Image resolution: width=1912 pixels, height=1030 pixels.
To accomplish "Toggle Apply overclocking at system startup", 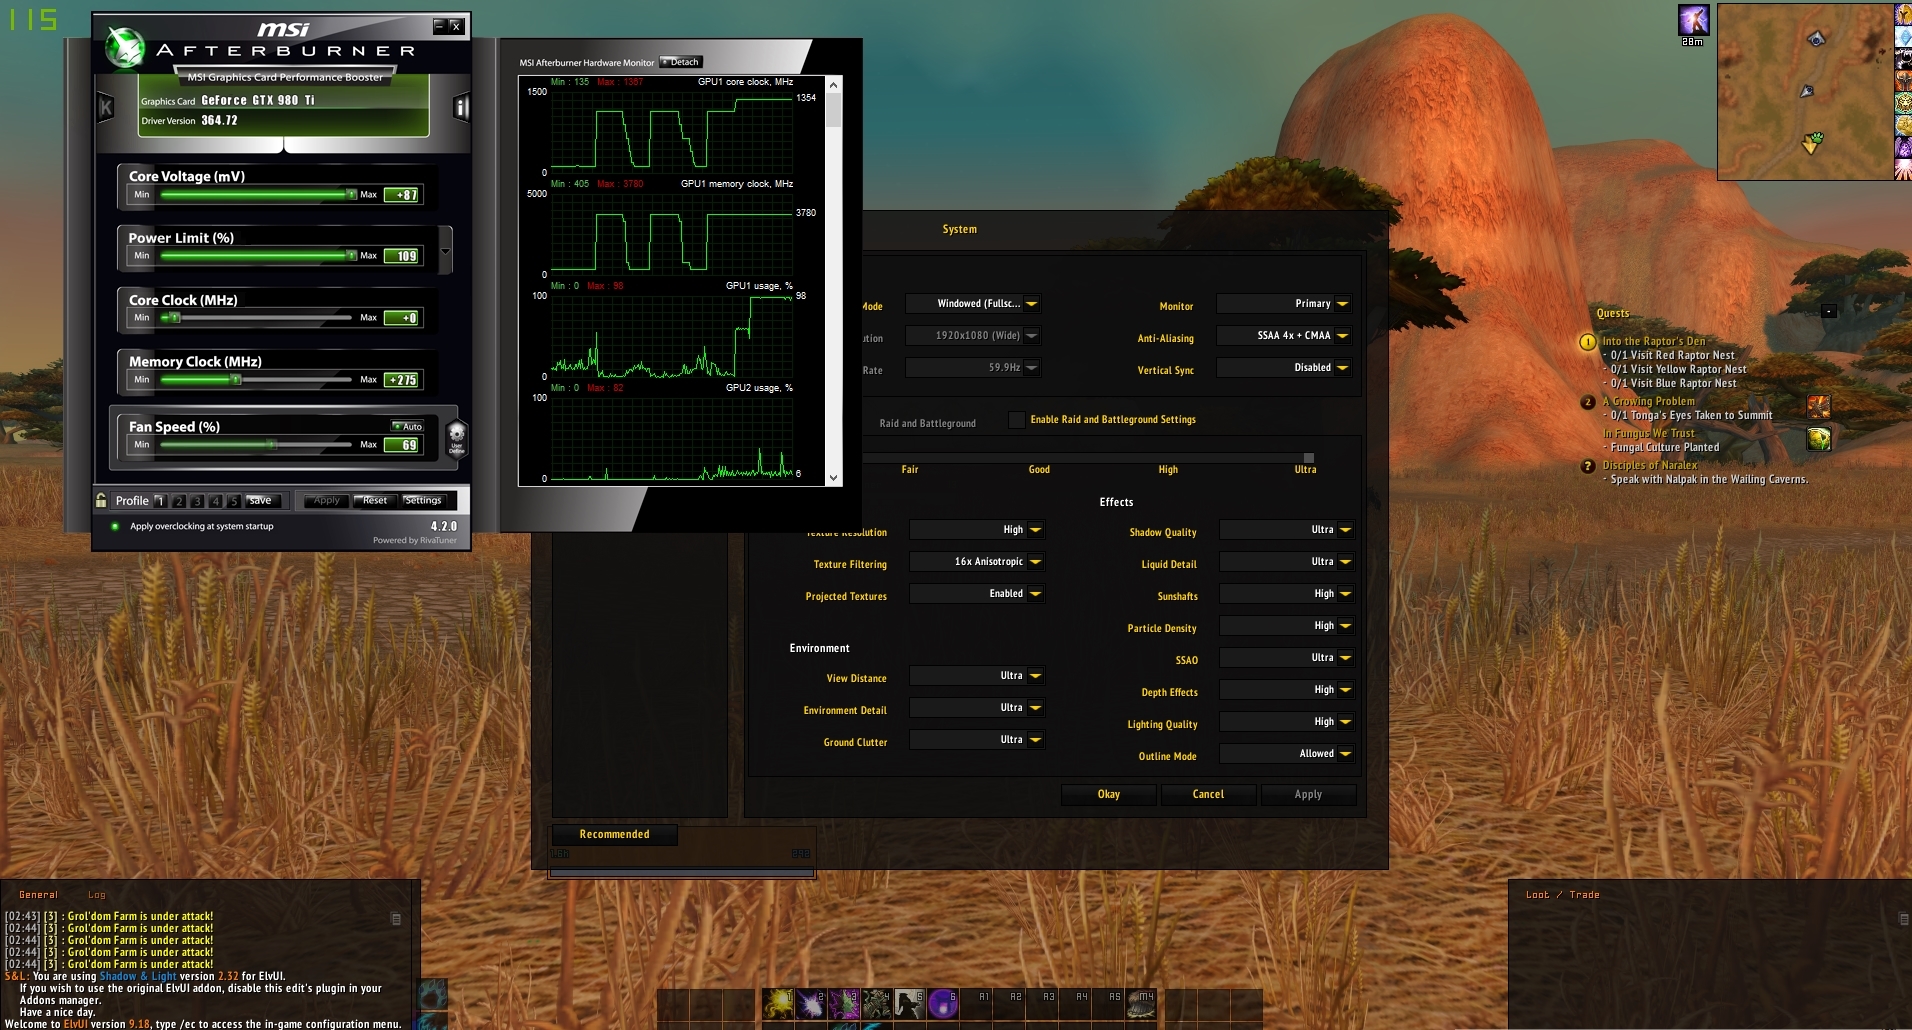I will [x=115, y=526].
